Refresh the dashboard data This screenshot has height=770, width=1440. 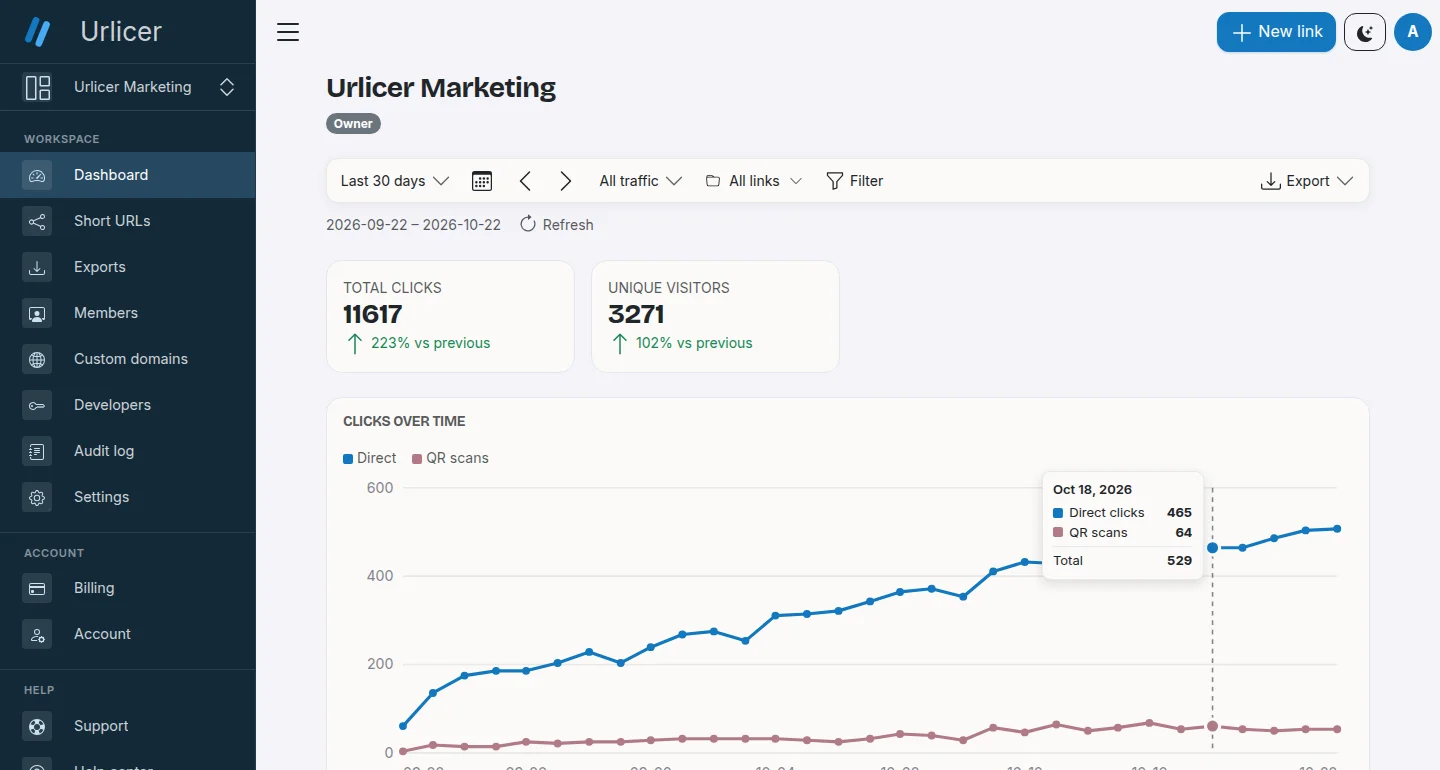pyautogui.click(x=557, y=225)
